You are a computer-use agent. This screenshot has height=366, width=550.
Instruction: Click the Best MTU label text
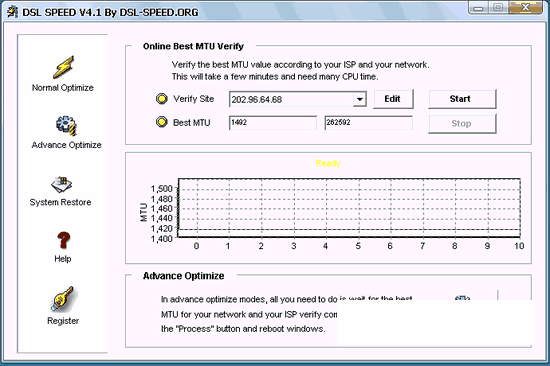(192, 122)
